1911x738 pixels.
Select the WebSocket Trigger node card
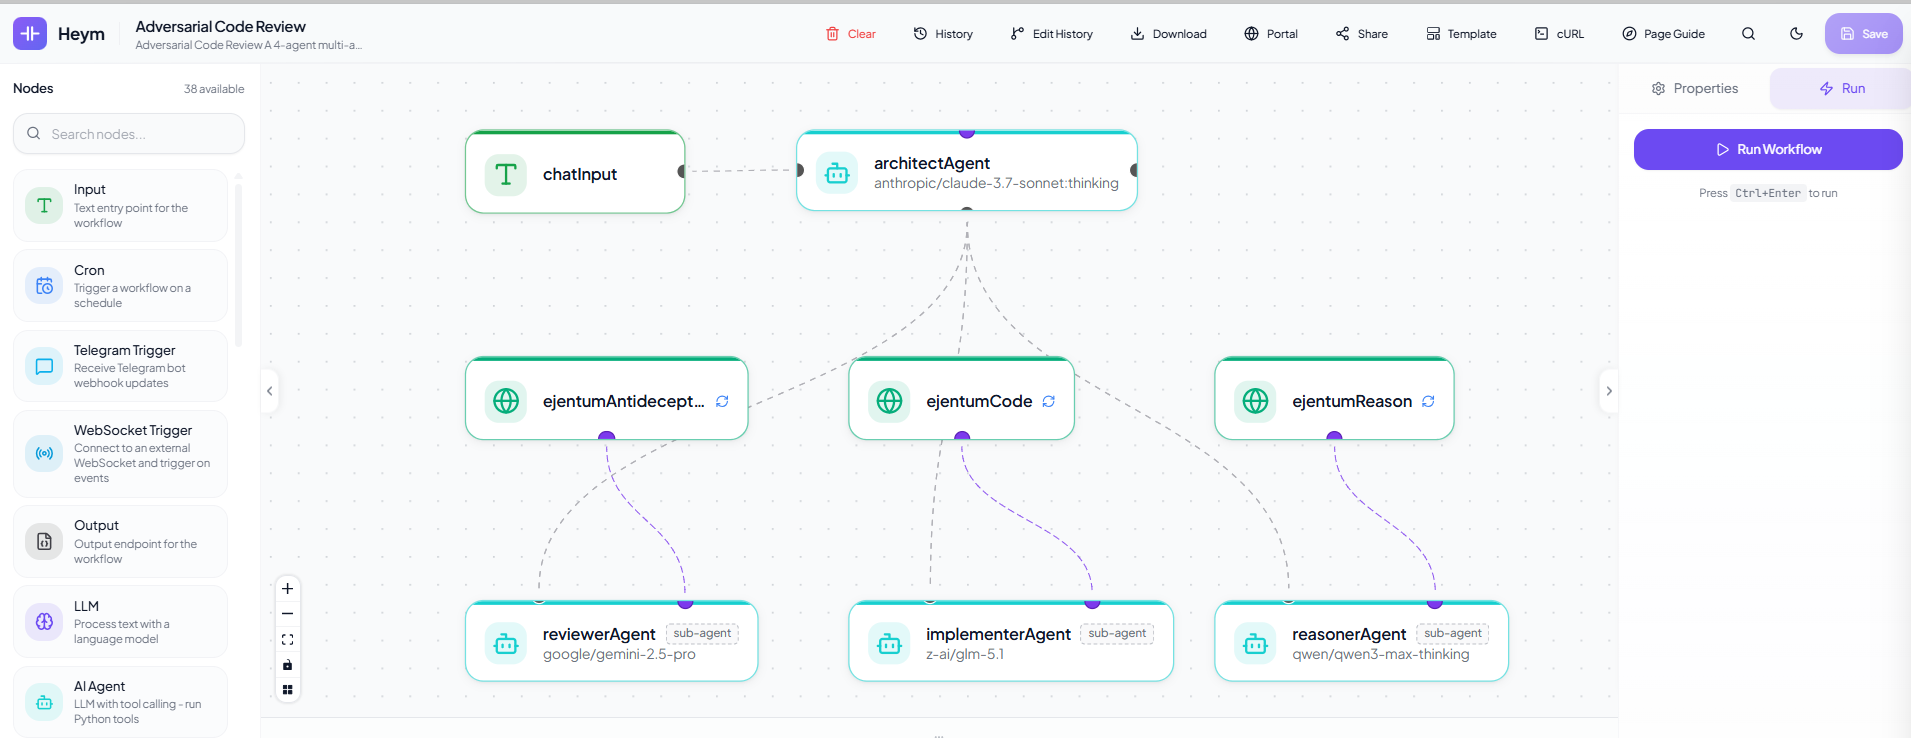120,454
